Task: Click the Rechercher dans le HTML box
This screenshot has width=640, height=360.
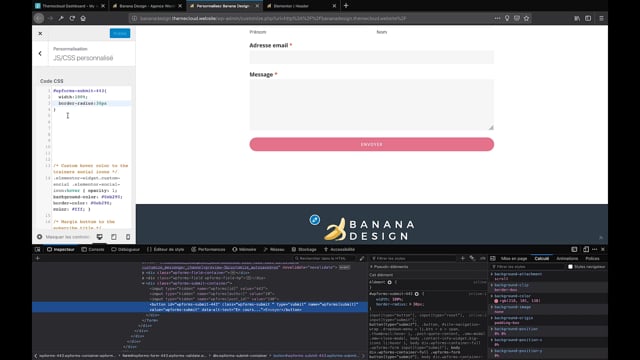Action: (325, 258)
